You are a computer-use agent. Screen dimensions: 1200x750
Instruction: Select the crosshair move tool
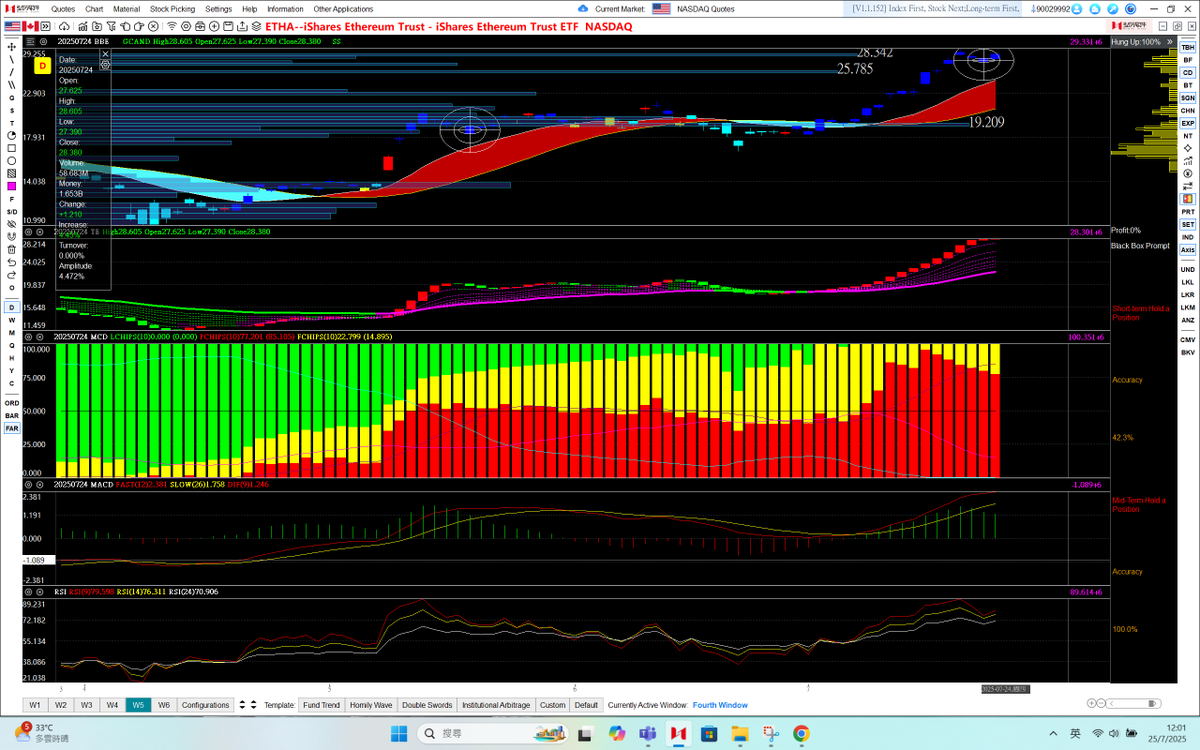(x=11, y=47)
